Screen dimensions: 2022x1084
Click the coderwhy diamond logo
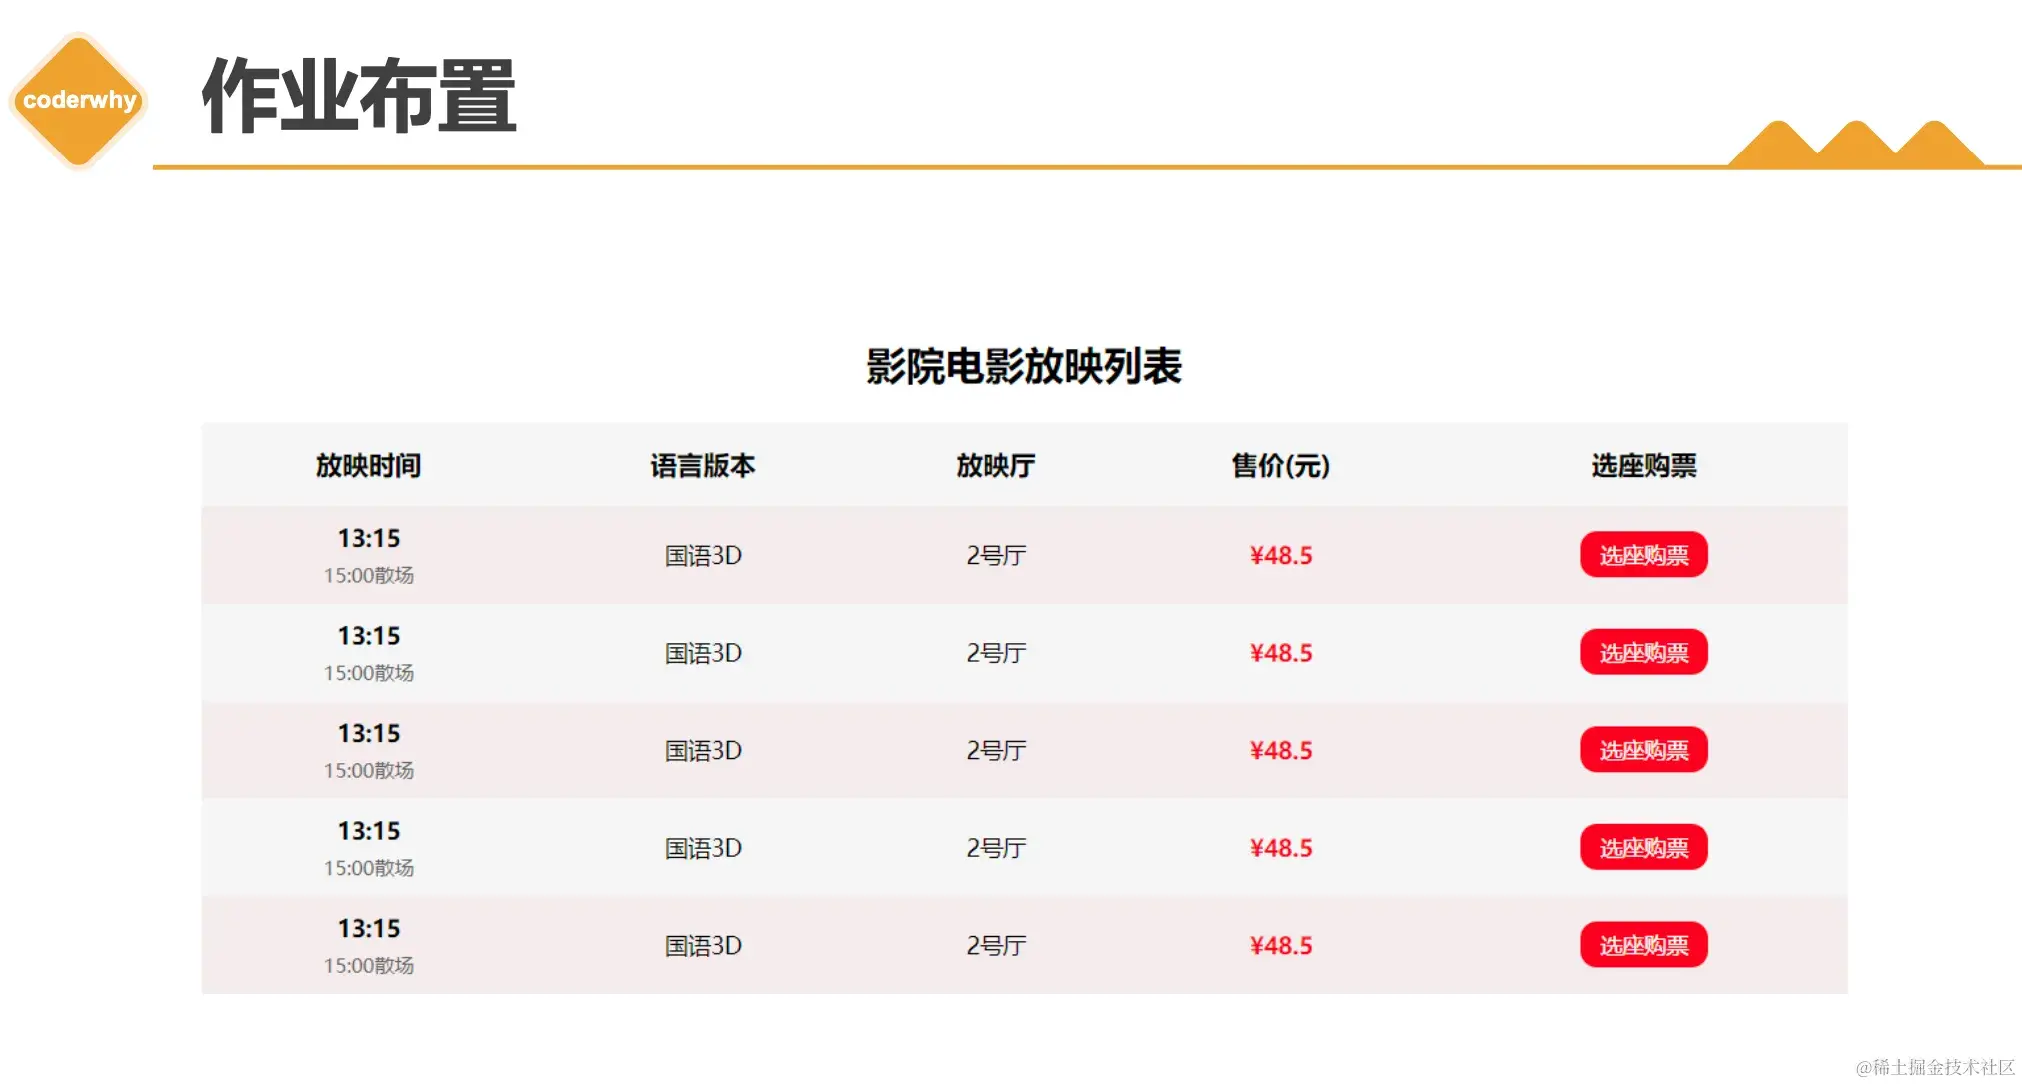79,100
